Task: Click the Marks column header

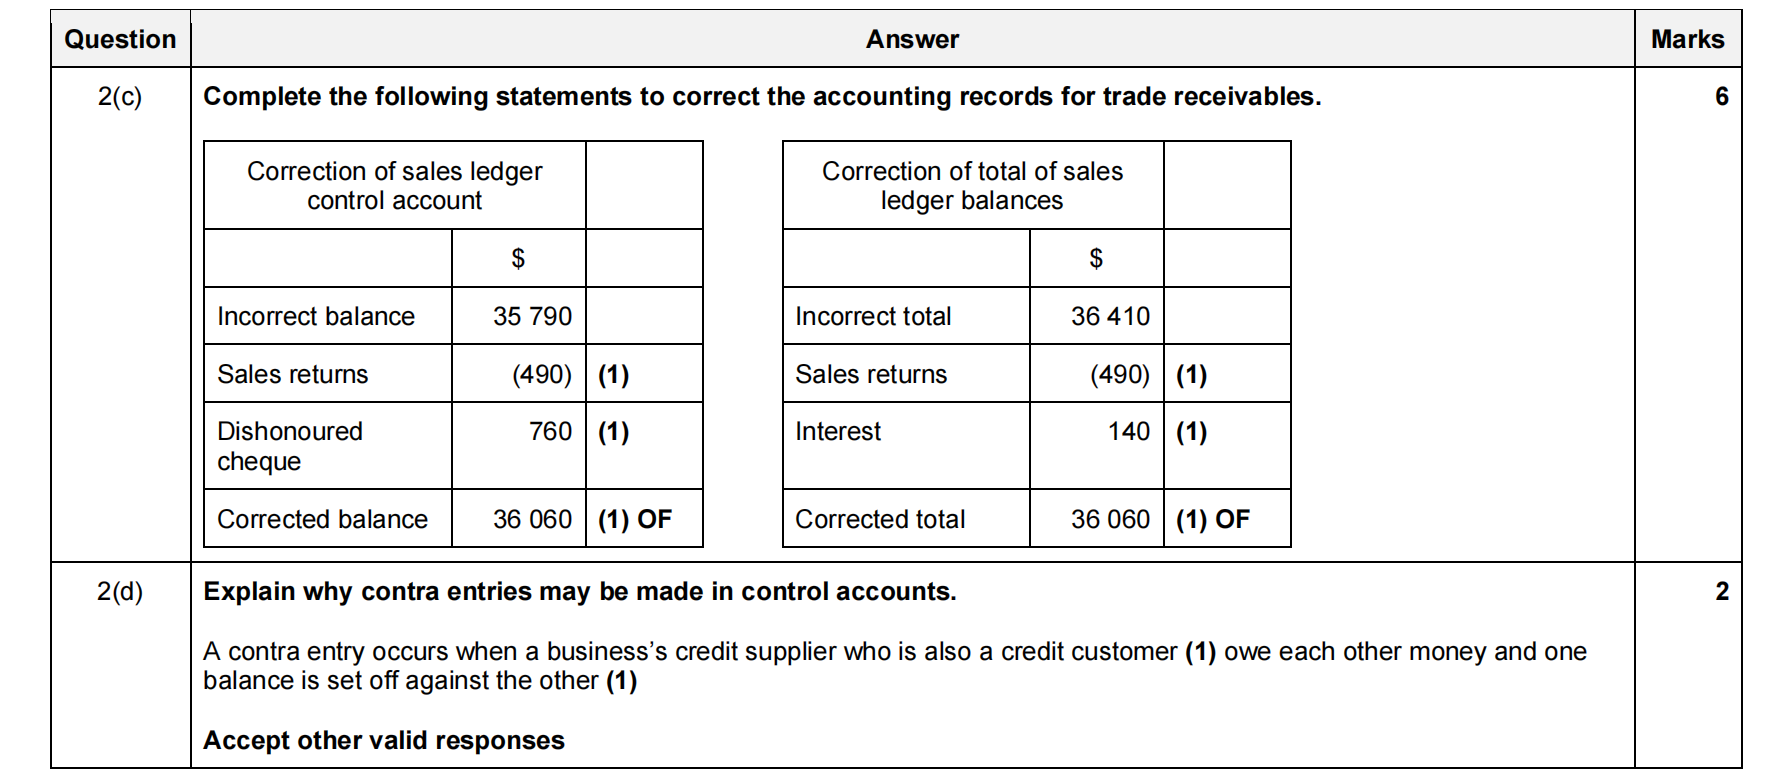Action: tap(1687, 40)
